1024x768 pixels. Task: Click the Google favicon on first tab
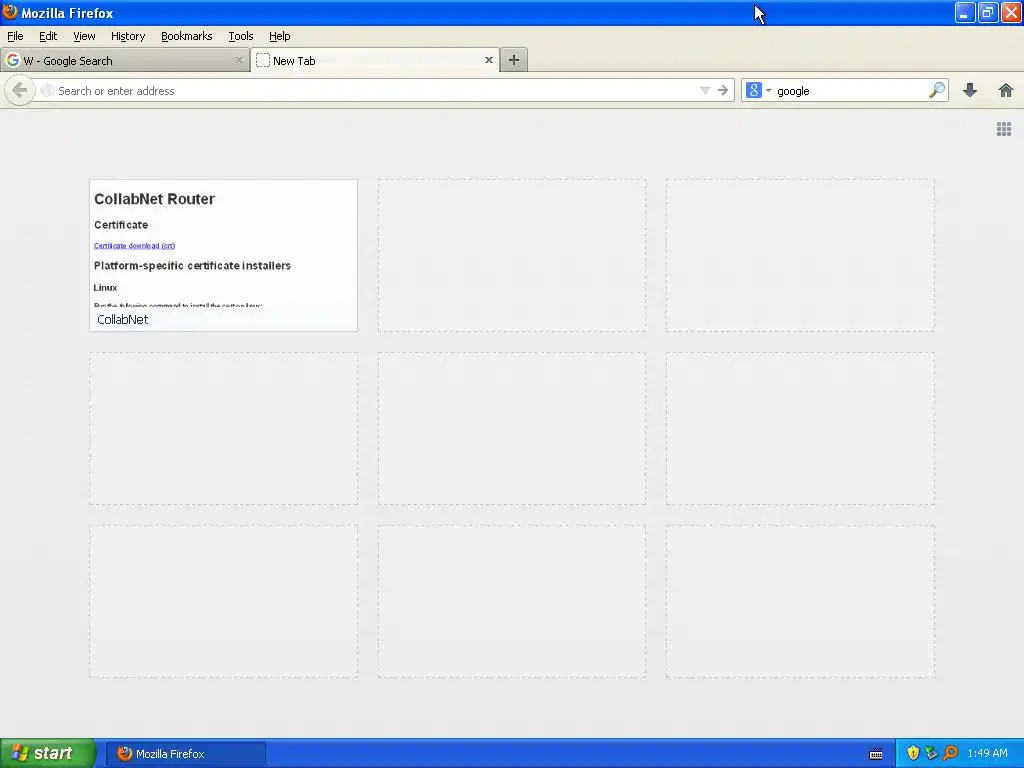pyautogui.click(x=12, y=60)
